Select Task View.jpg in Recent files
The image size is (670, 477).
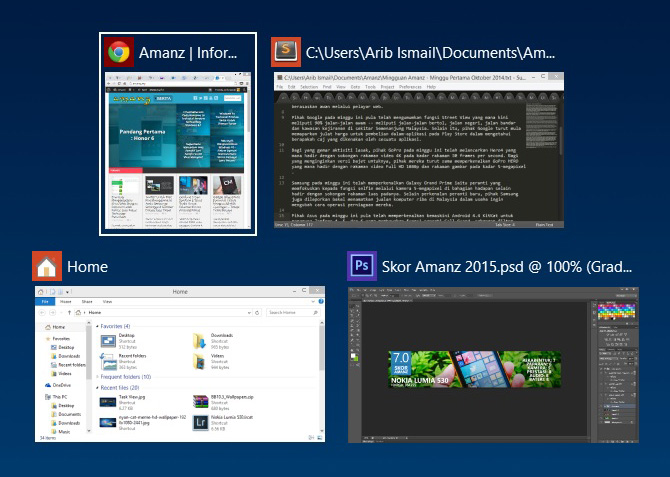pos(124,402)
